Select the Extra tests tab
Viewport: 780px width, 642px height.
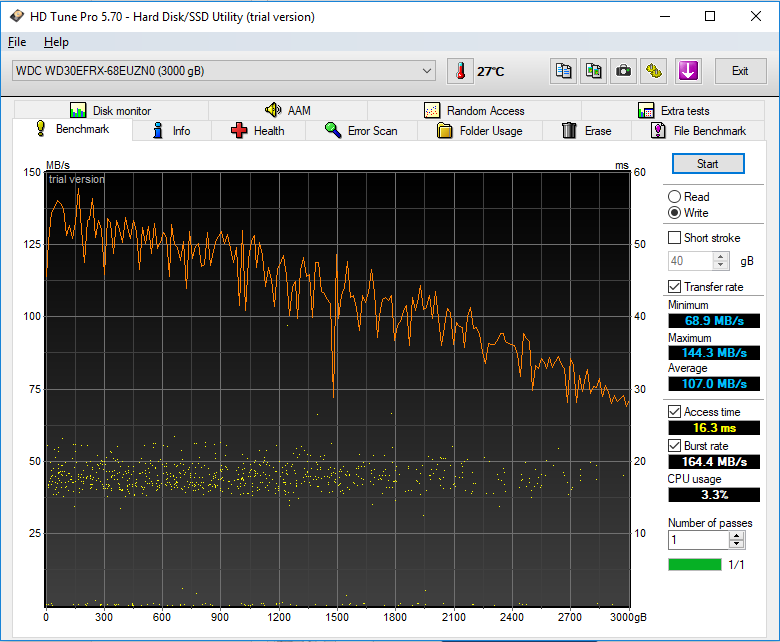(x=673, y=110)
